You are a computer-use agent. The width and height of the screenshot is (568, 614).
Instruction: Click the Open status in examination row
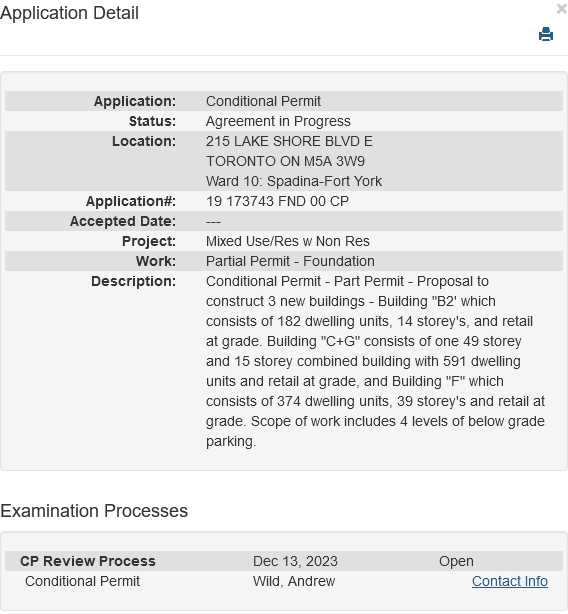point(456,561)
